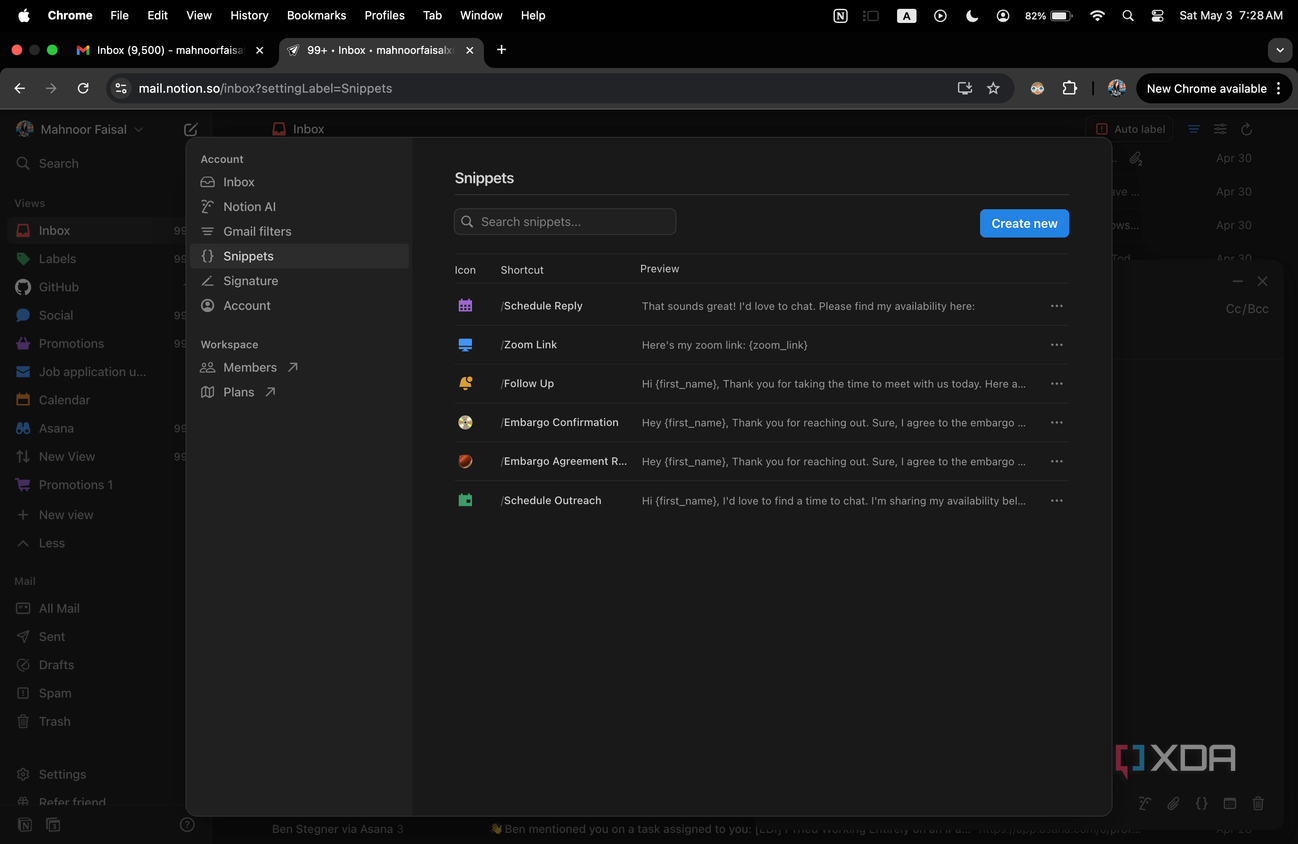Click the Shortcut column header

[522, 270]
